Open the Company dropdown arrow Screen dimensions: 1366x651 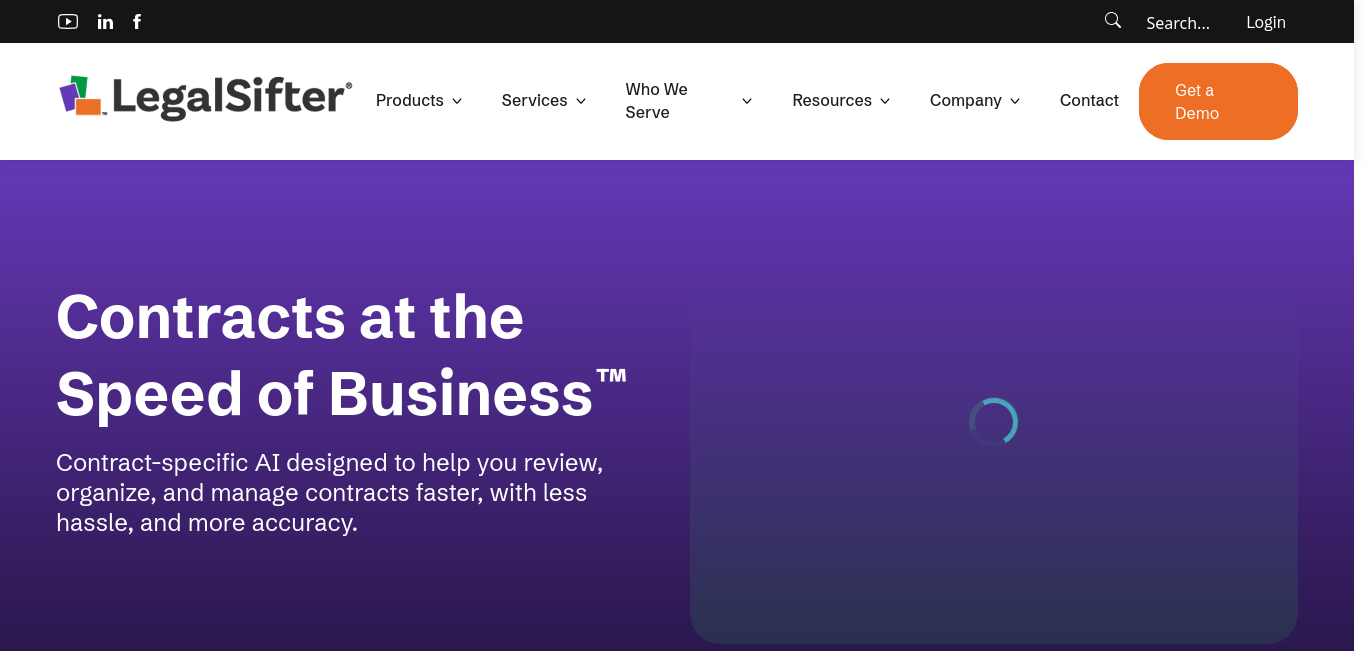(1015, 101)
